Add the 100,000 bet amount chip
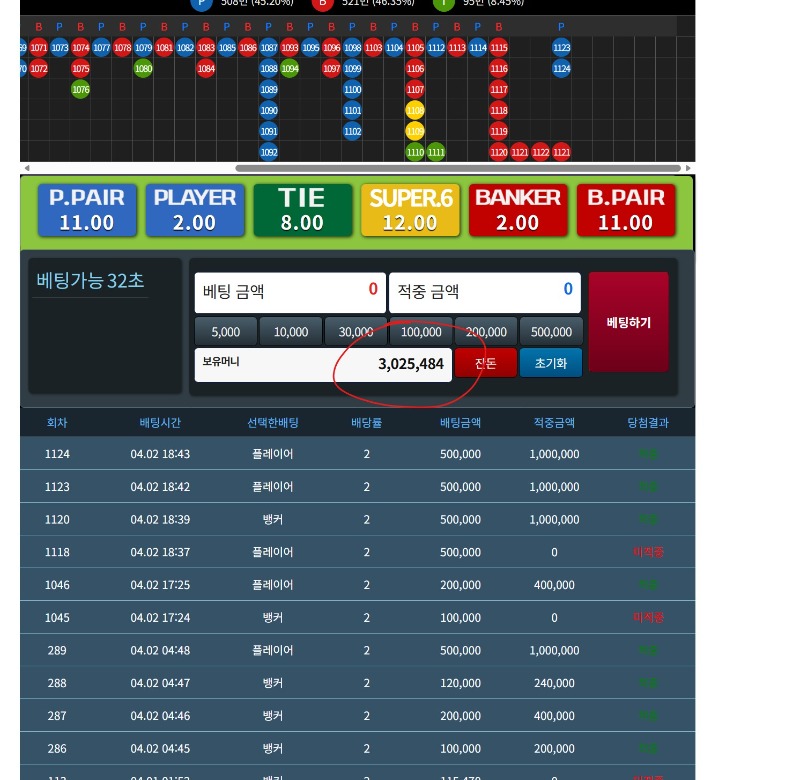The height and width of the screenshot is (780, 800). coord(421,332)
